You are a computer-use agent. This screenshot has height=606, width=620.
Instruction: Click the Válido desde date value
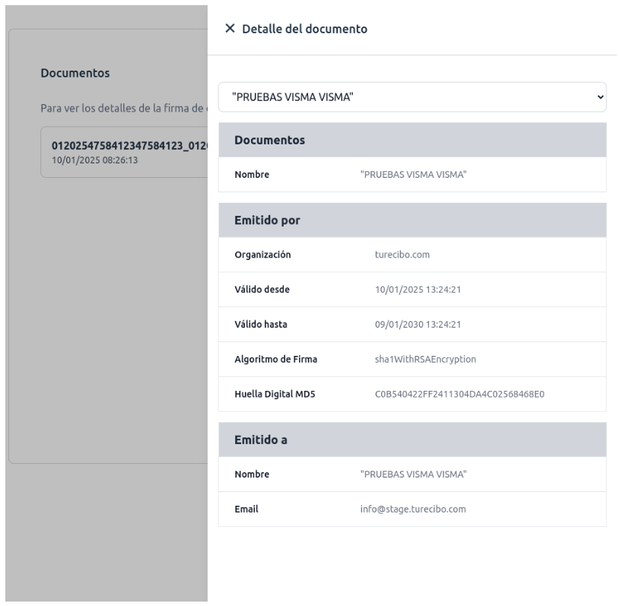pyautogui.click(x=417, y=290)
